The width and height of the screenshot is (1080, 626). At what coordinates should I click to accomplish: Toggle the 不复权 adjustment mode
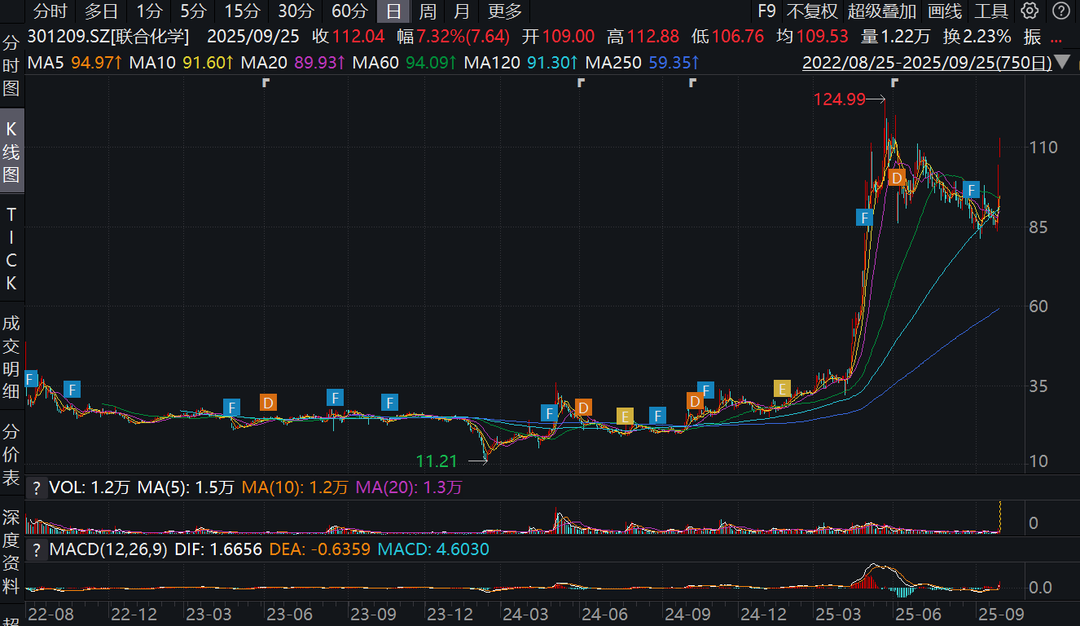(x=811, y=12)
